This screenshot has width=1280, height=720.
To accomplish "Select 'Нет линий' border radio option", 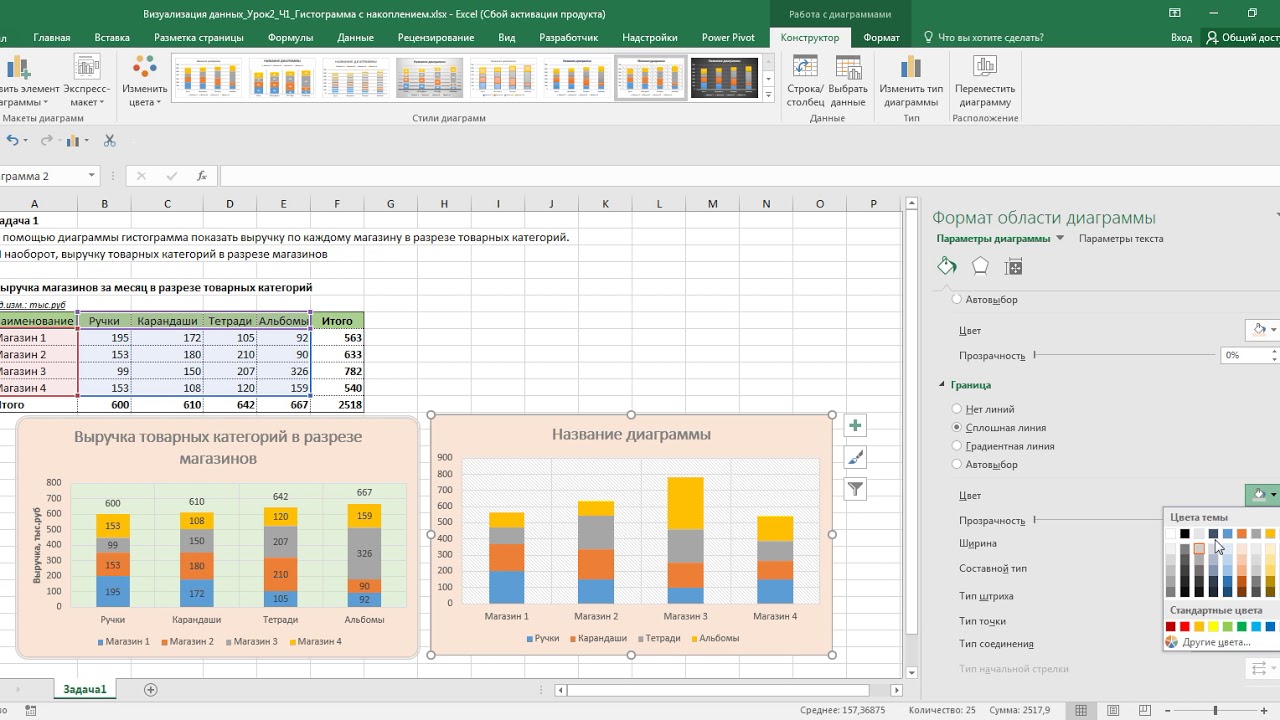I will coord(957,409).
